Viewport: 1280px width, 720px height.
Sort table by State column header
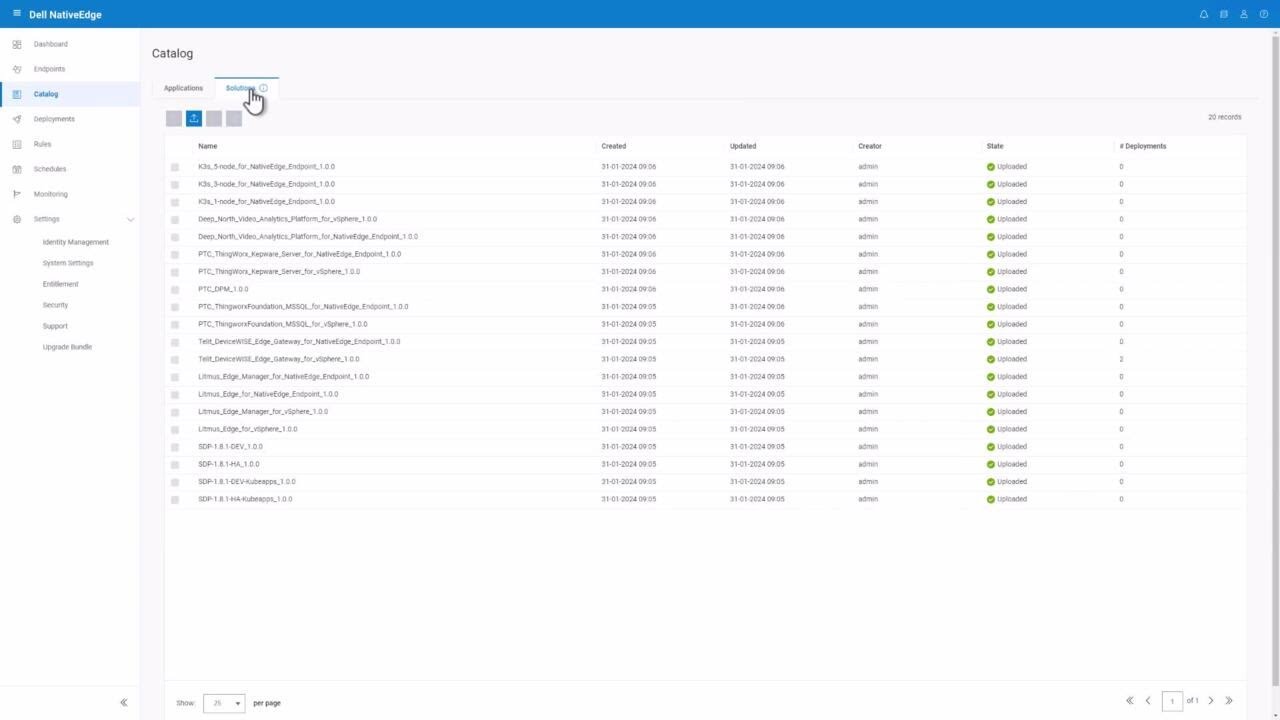point(995,146)
